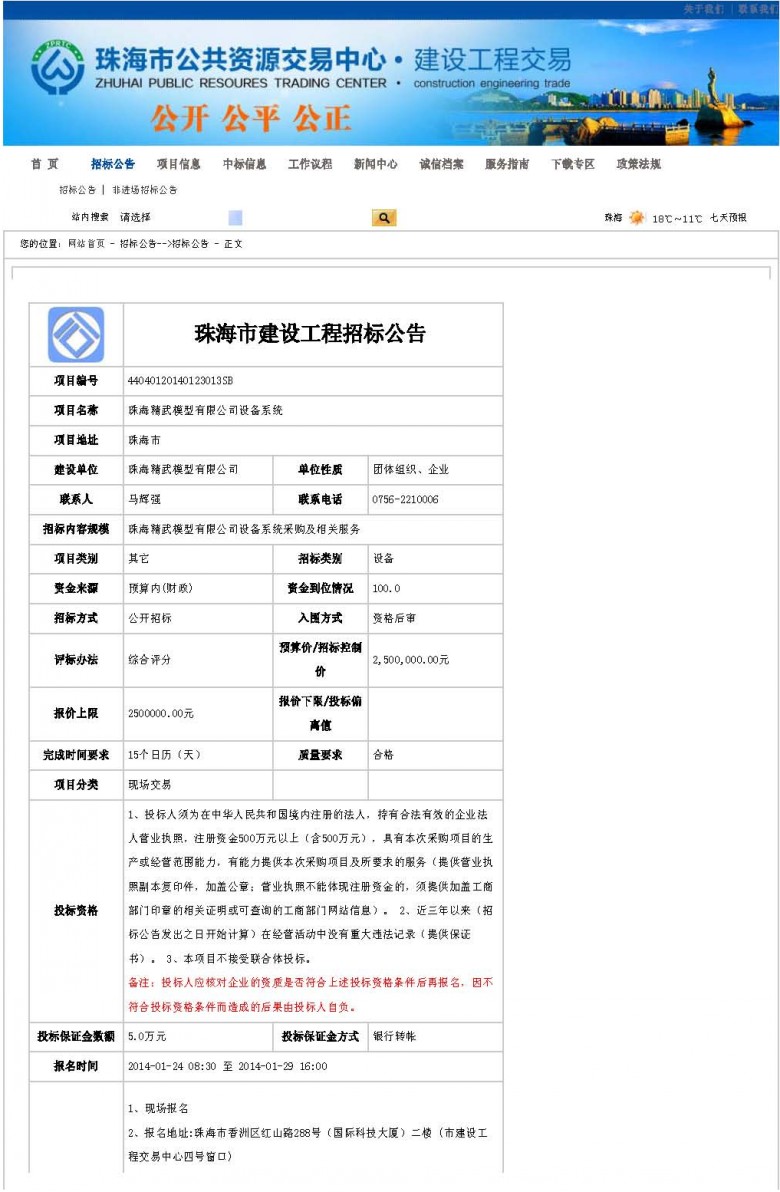Image resolution: width=780 pixels, height=1192 pixels.
Task: Go to the 下载专区 download section
Action: 572,164
